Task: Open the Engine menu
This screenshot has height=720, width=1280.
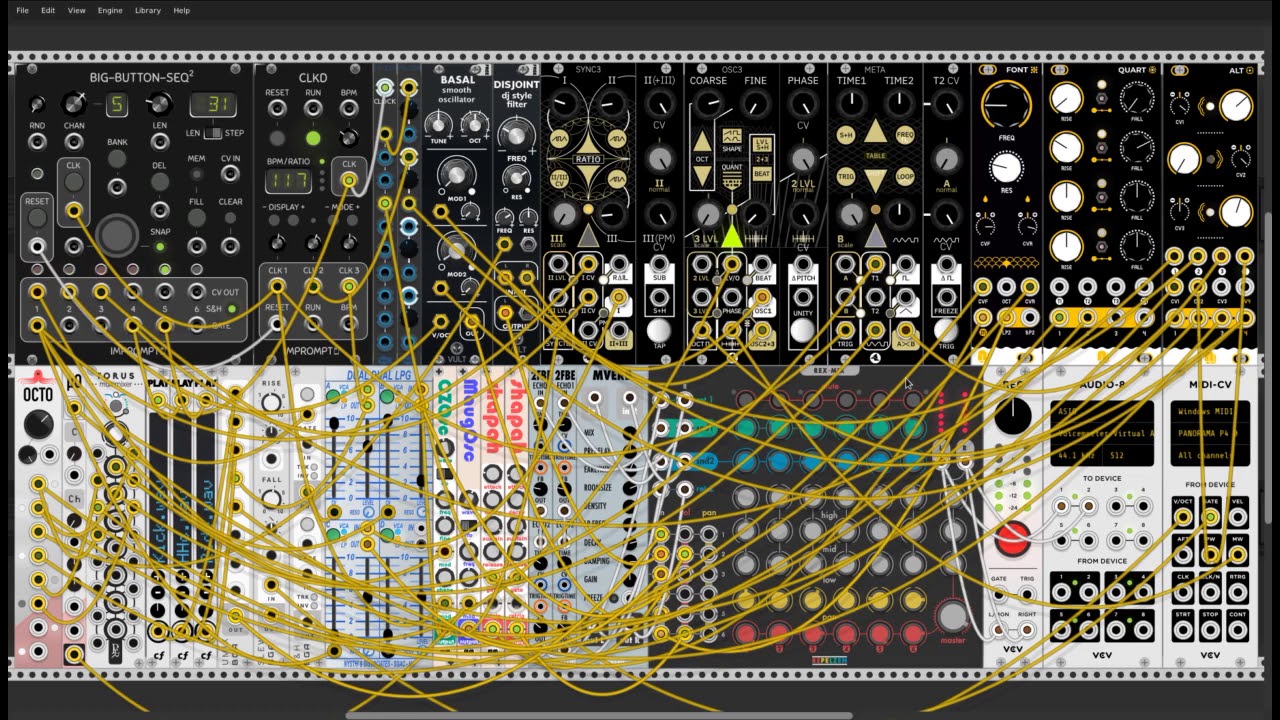Action: (x=110, y=10)
